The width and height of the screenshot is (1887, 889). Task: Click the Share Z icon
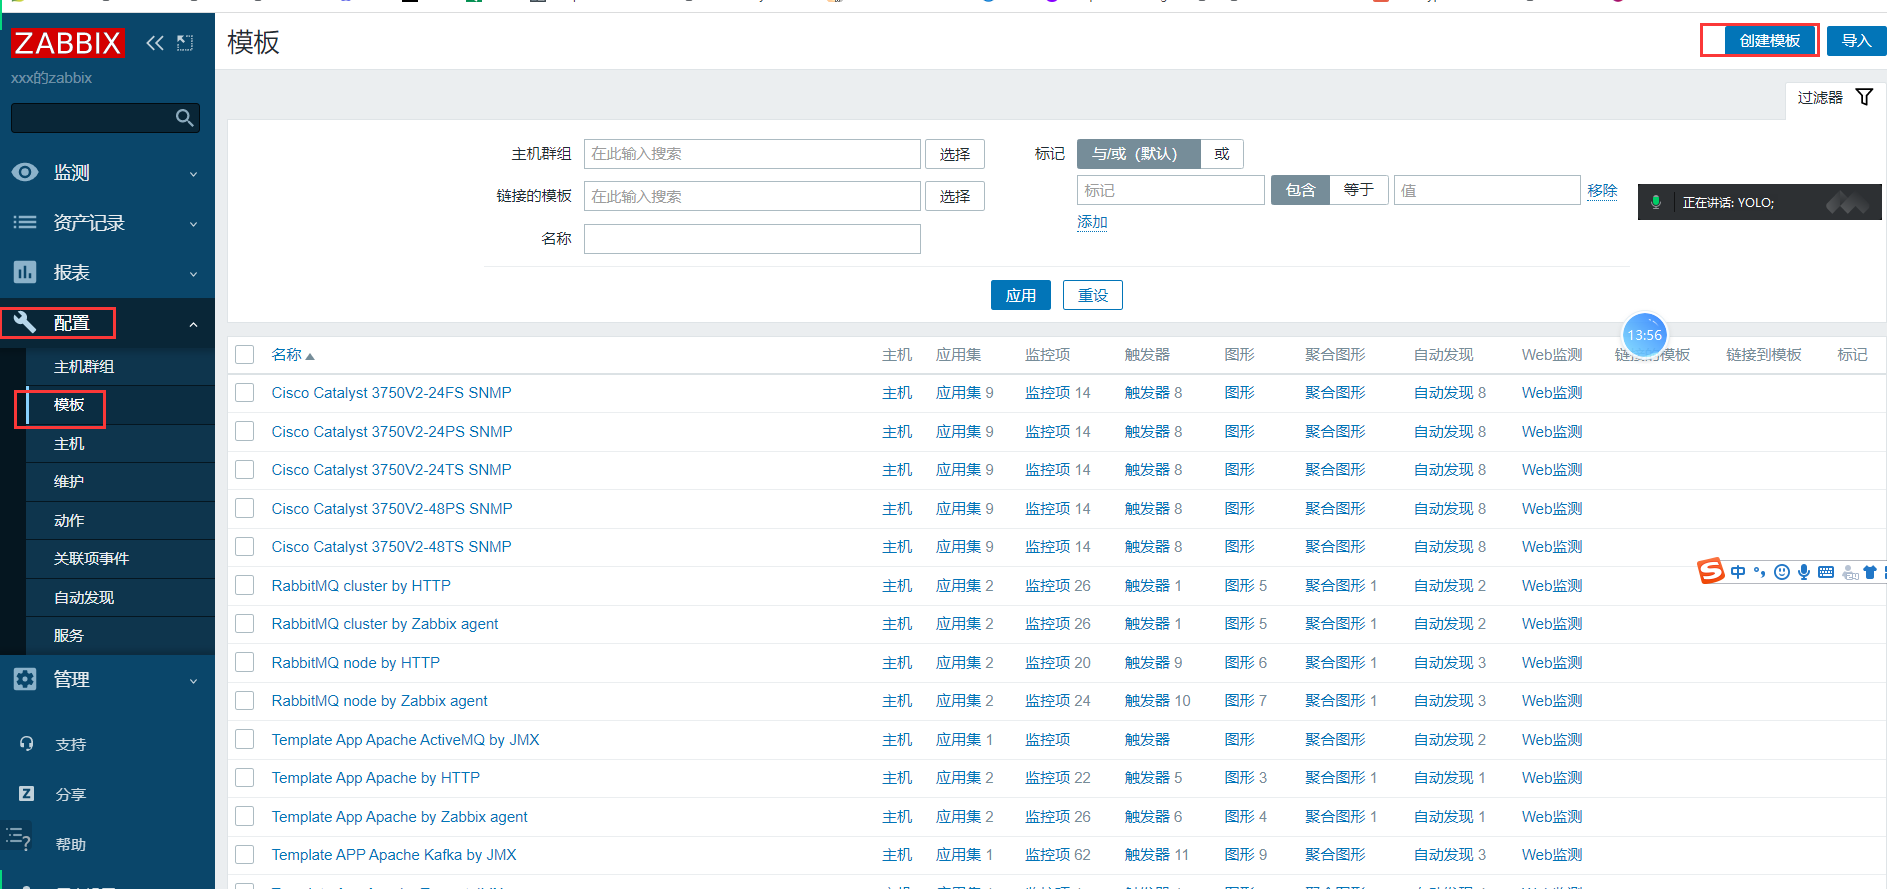point(27,794)
